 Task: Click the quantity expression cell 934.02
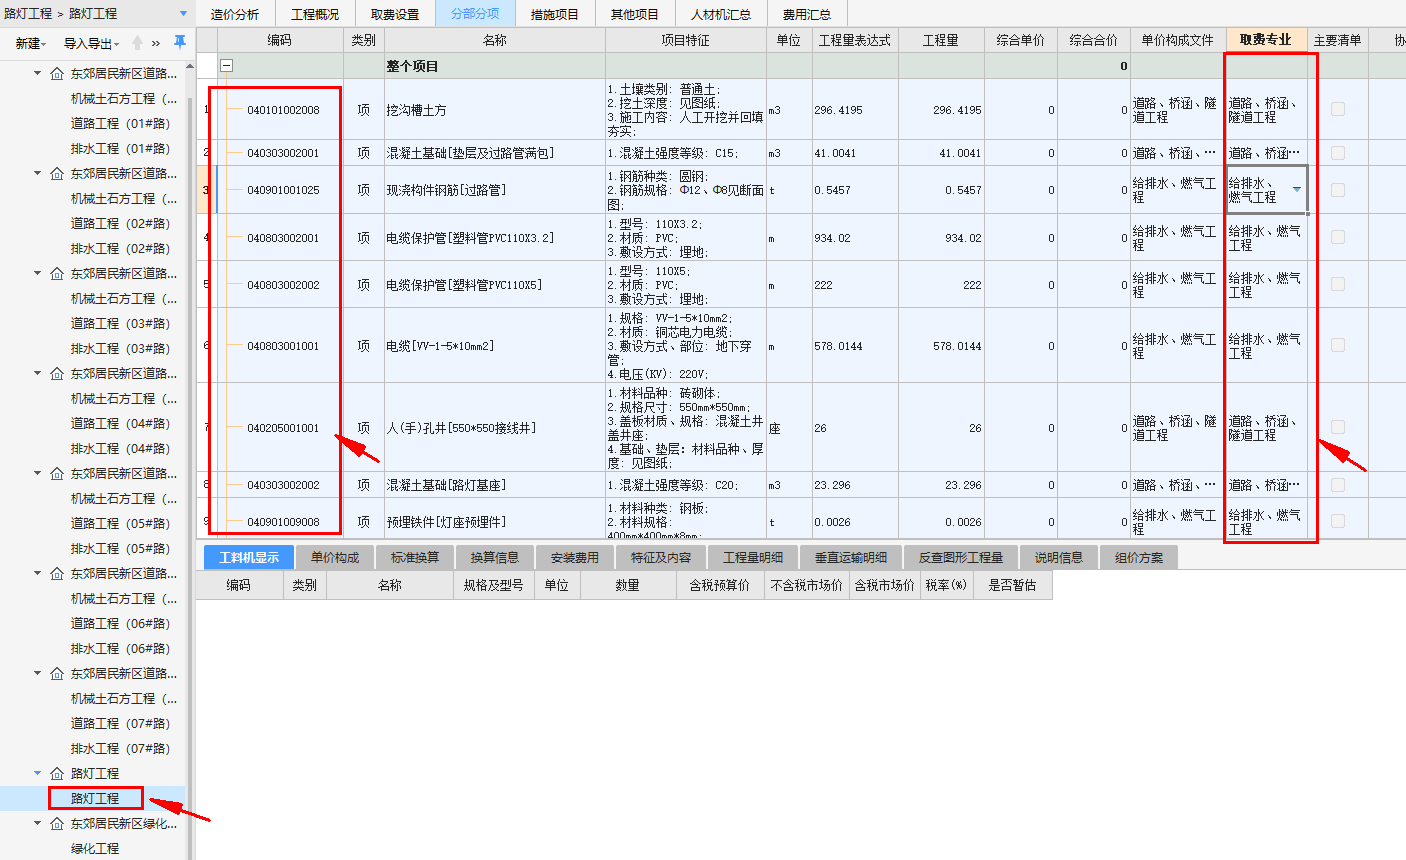tap(855, 238)
